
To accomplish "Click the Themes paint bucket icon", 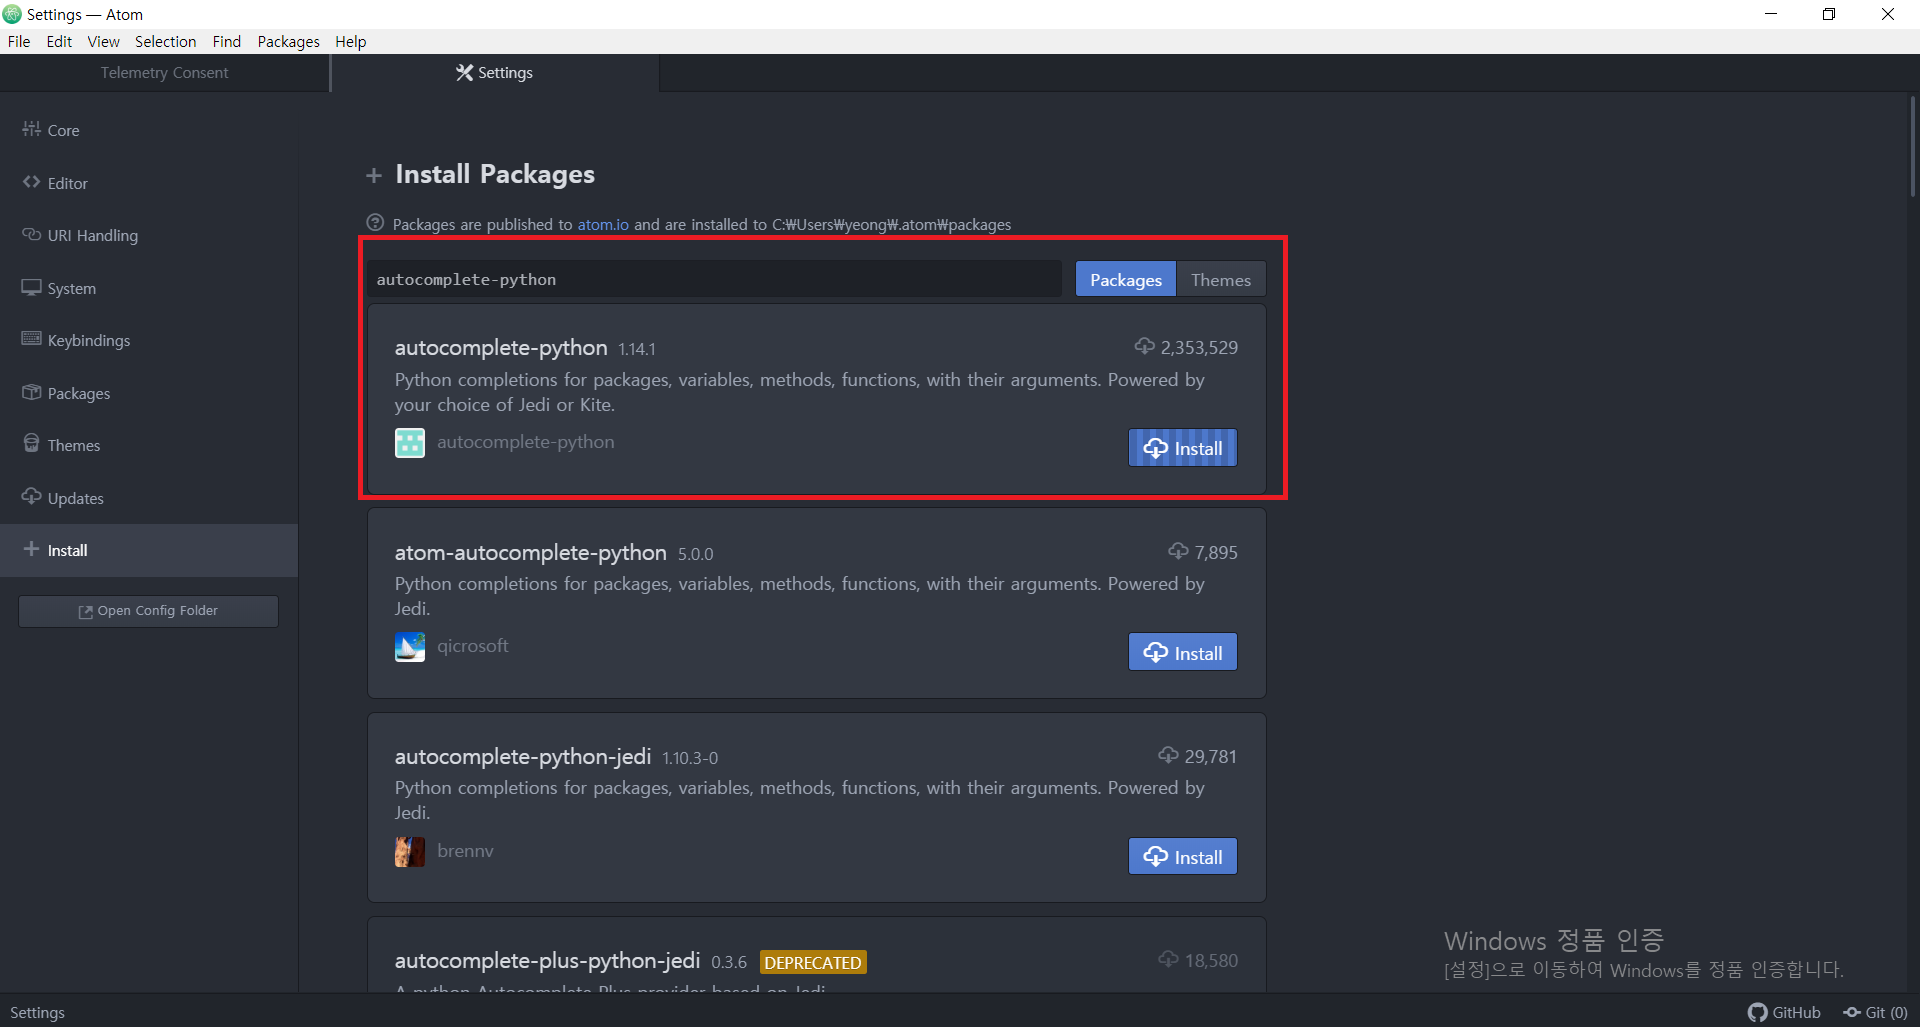I will [x=31, y=444].
